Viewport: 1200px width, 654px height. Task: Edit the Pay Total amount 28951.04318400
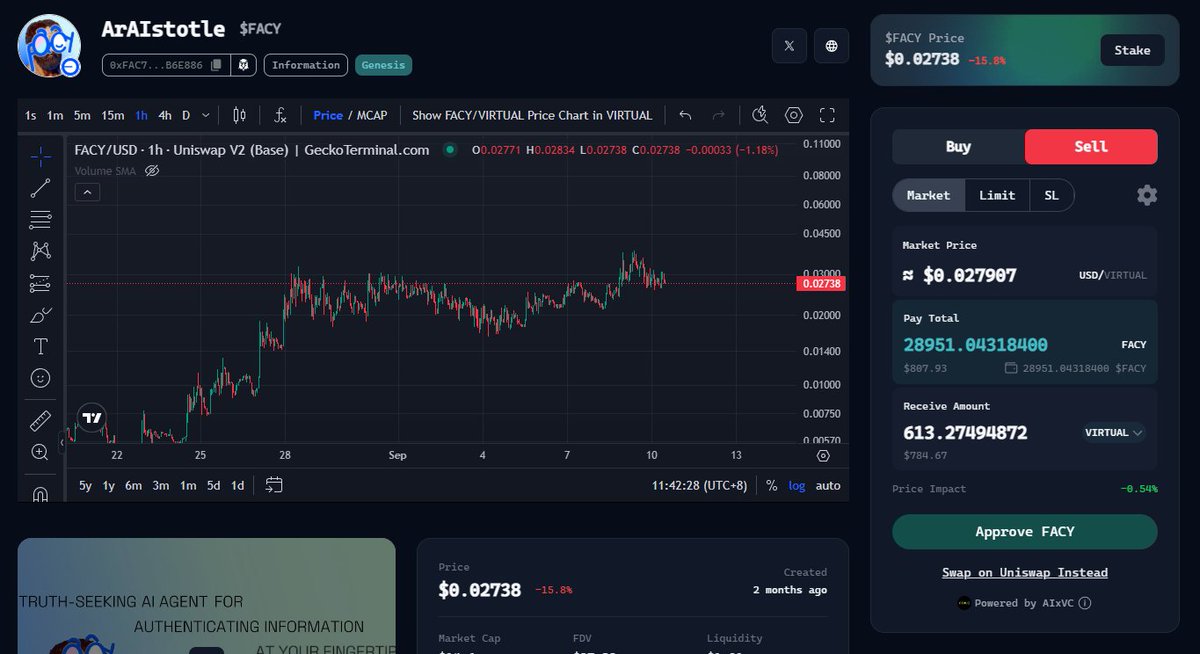pyautogui.click(x=976, y=345)
